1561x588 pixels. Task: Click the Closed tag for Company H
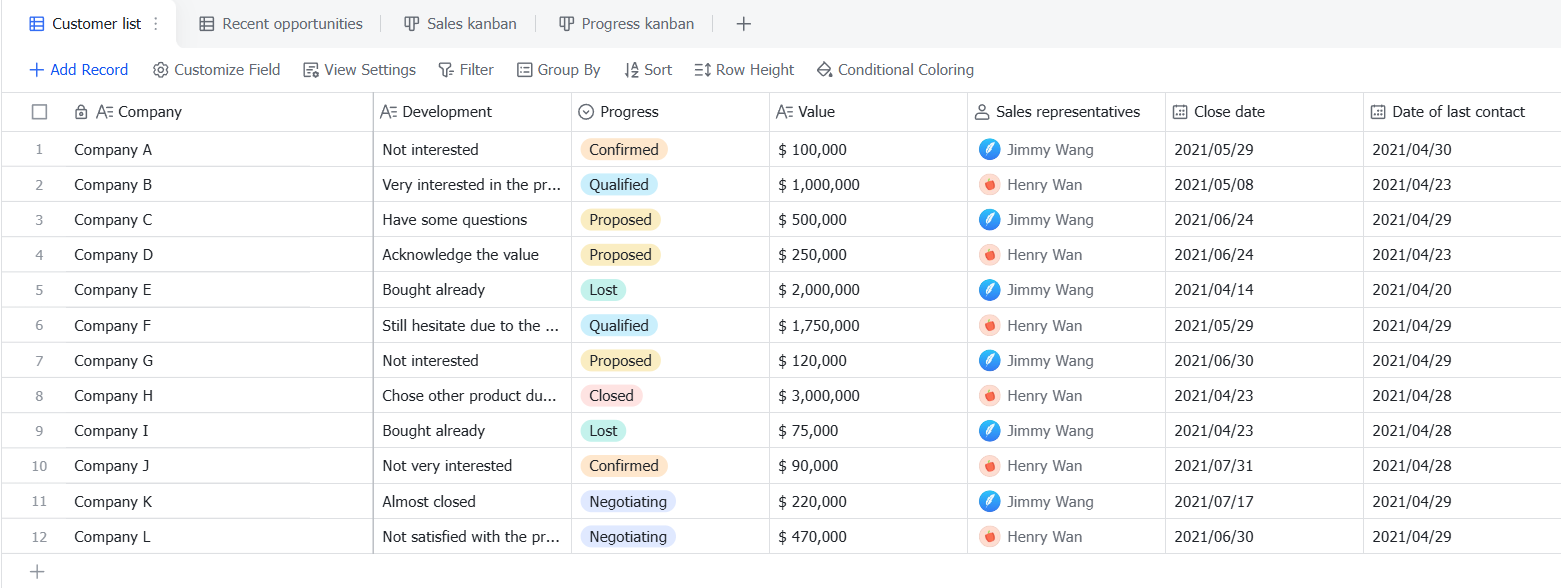click(611, 396)
